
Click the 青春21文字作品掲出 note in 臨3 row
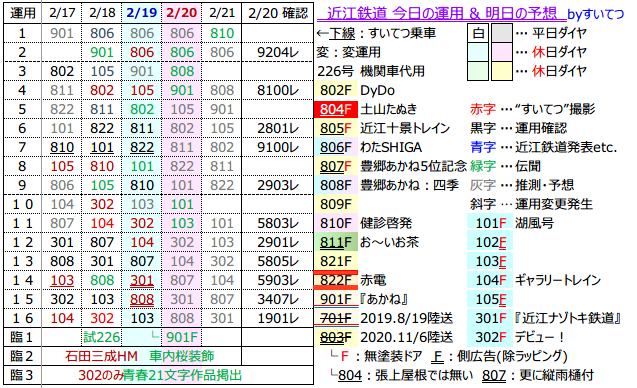click(182, 375)
